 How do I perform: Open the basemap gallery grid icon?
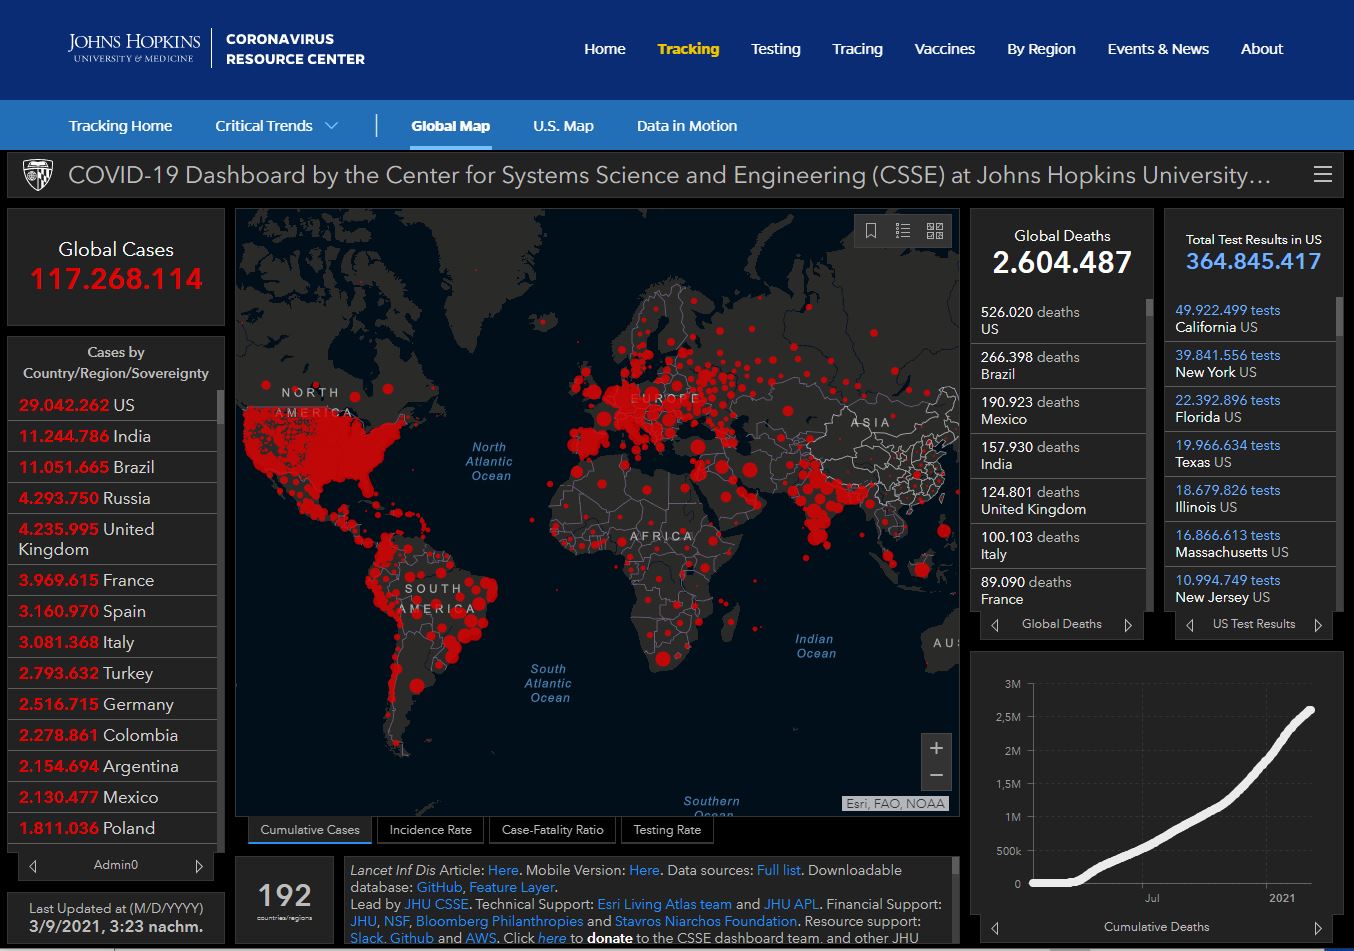coord(935,231)
